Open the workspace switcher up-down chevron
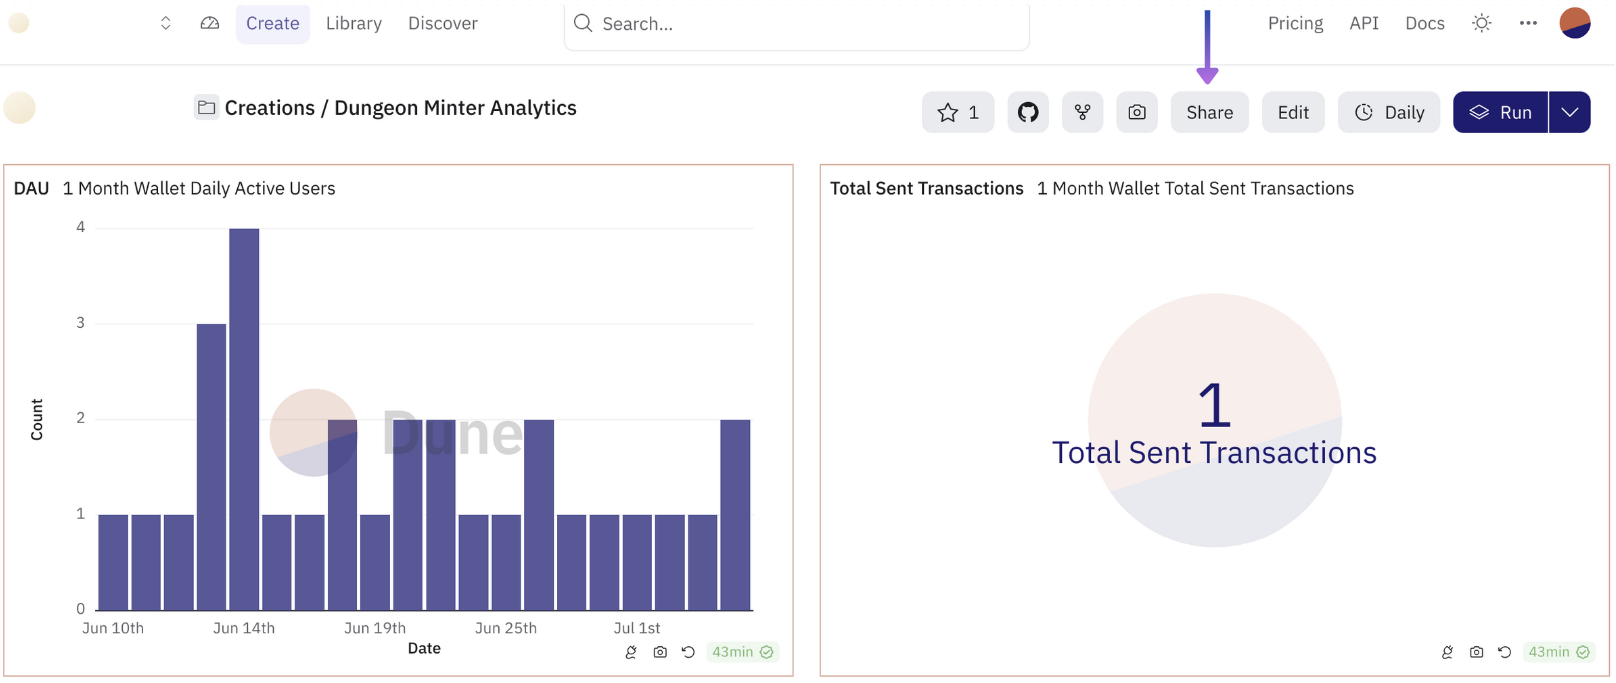The height and width of the screenshot is (683, 1616). (166, 23)
